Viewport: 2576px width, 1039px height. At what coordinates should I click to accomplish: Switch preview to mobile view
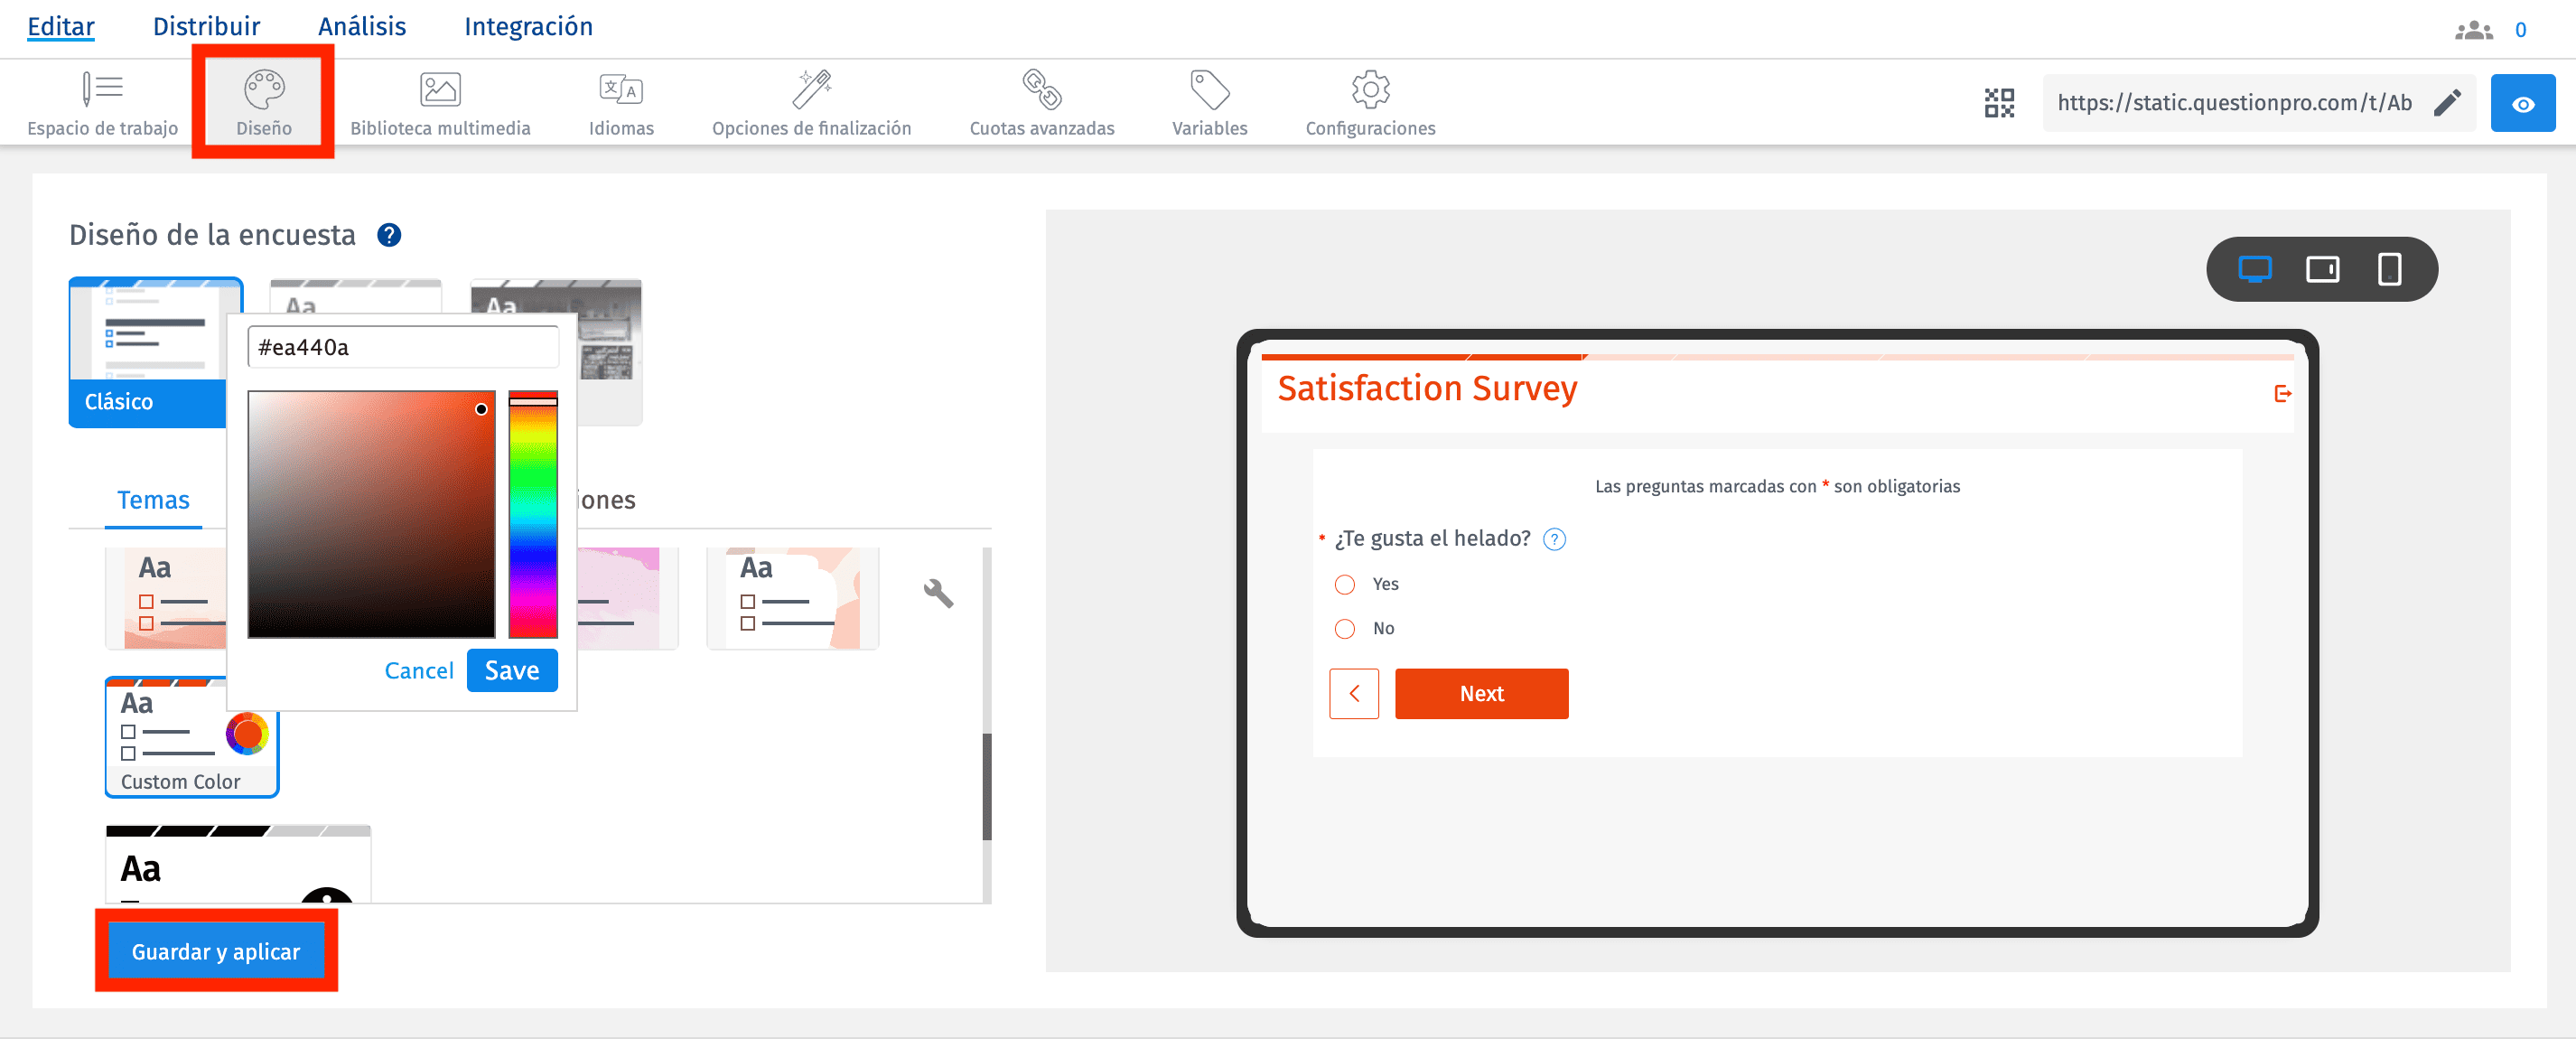(2390, 269)
